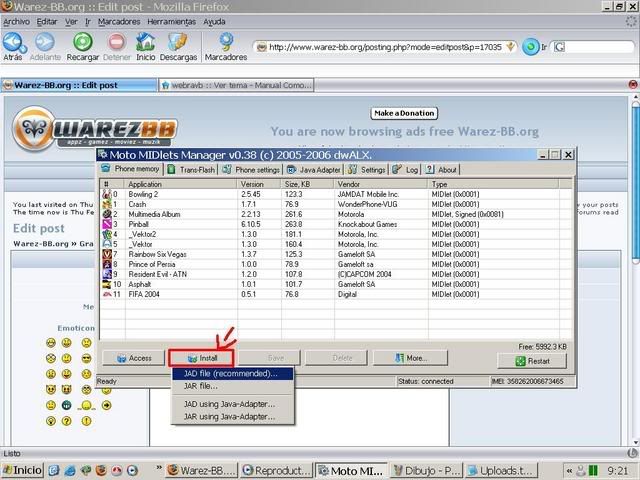640x480 pixels.
Task: Select the JAMDAT Mobile Inc. vendor cell
Action: (368, 194)
